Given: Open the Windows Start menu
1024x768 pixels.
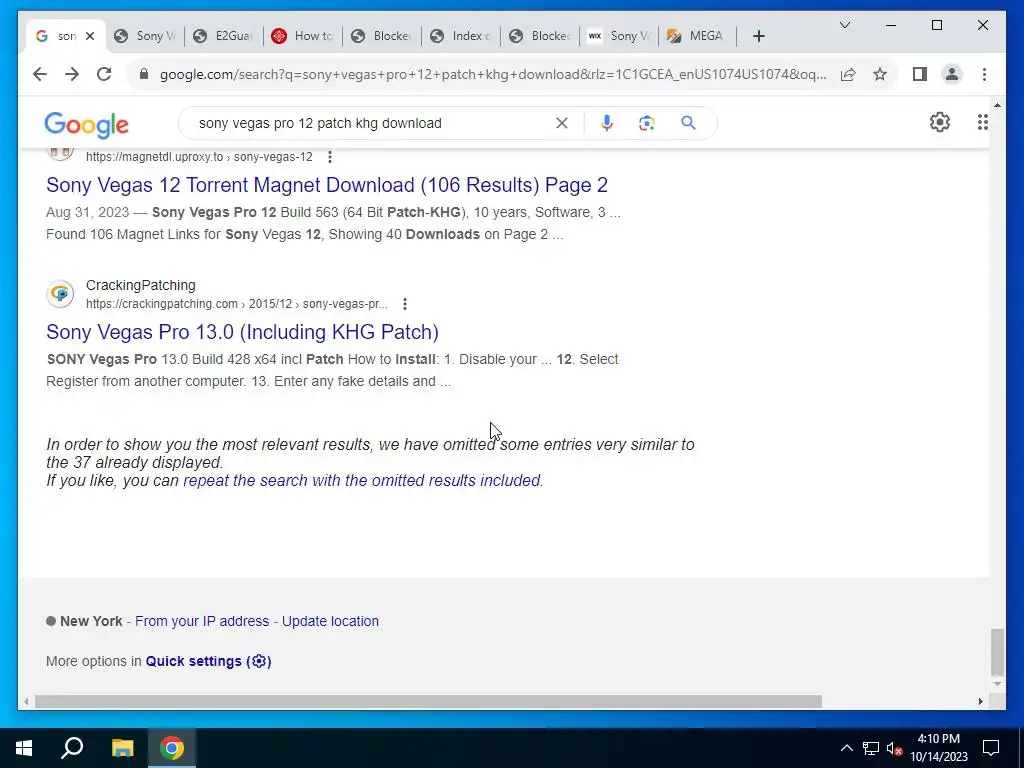Looking at the screenshot, I should pyautogui.click(x=24, y=748).
